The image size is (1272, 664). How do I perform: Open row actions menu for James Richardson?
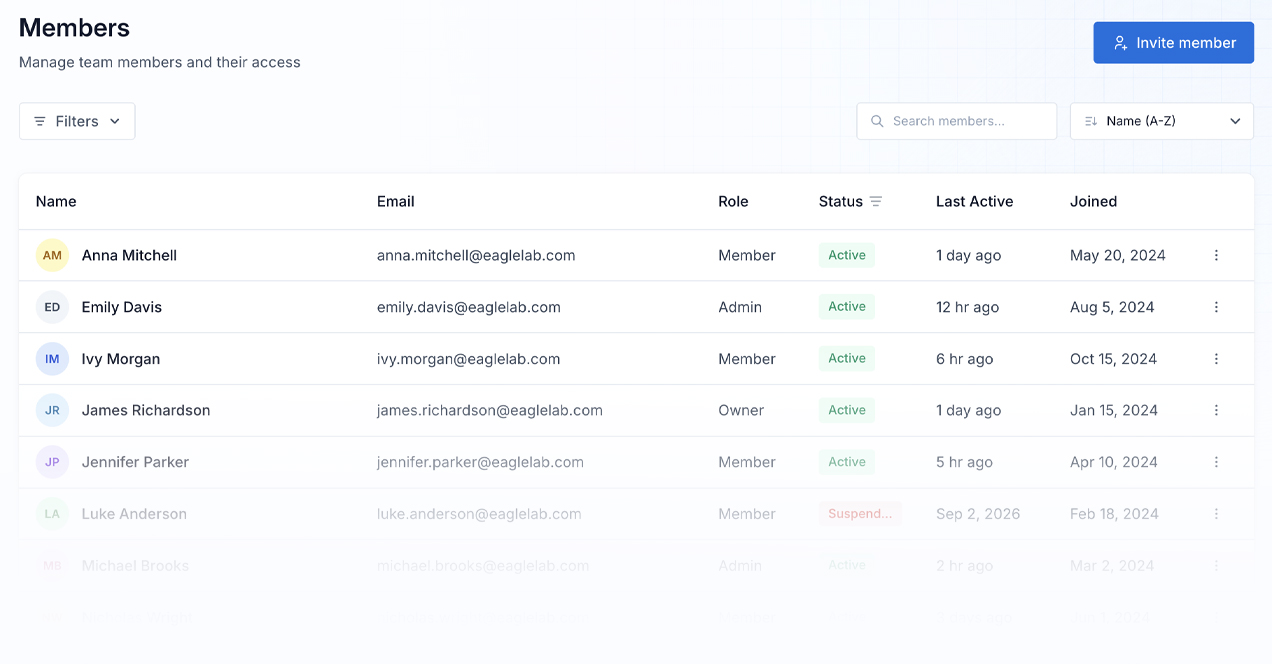[x=1216, y=410]
